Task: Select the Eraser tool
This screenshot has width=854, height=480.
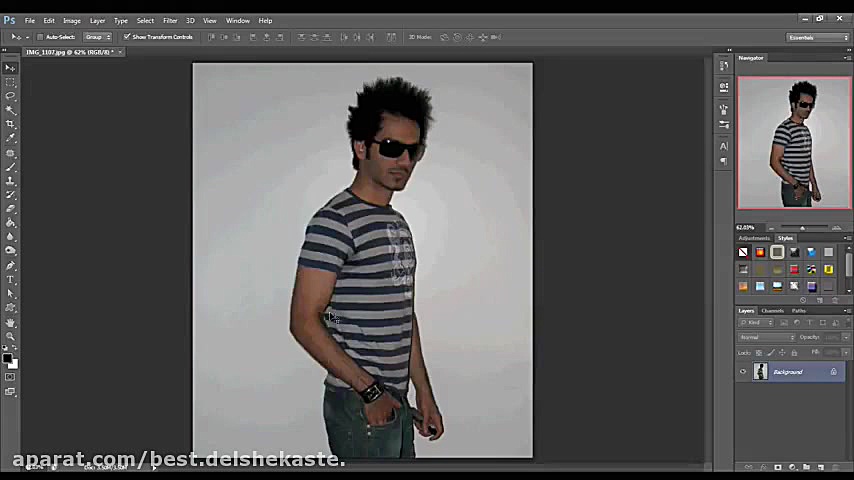Action: pyautogui.click(x=10, y=209)
